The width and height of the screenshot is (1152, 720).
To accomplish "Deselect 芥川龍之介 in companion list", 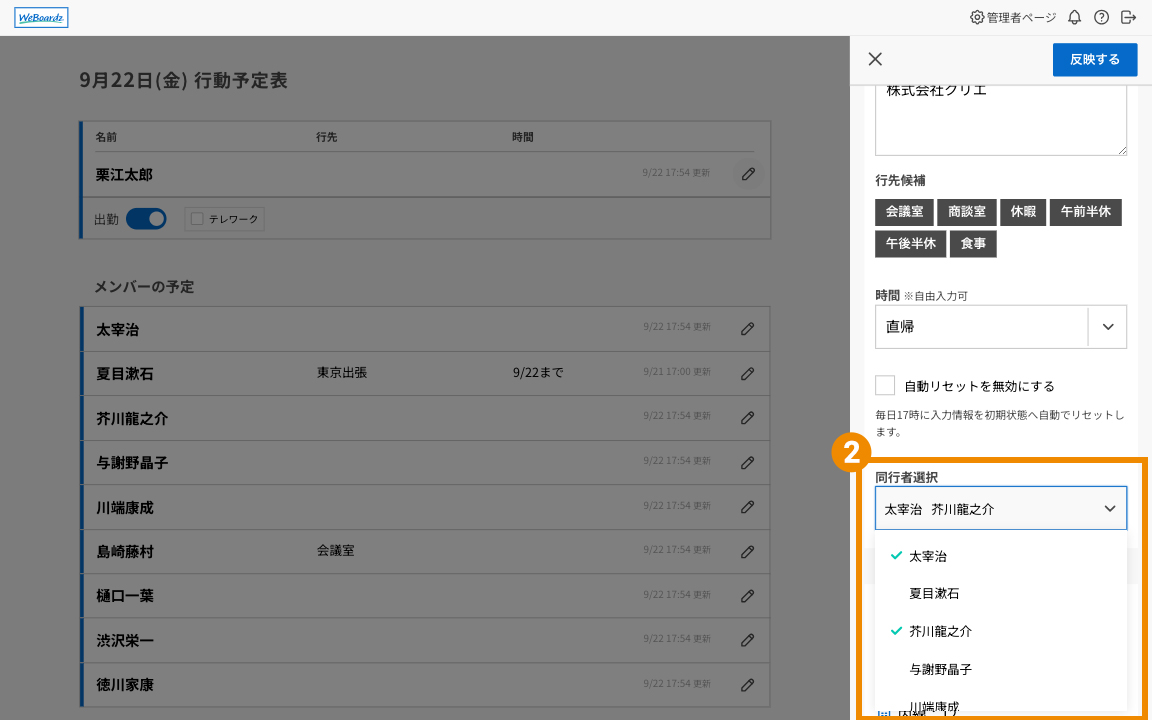I will pos(1001,631).
